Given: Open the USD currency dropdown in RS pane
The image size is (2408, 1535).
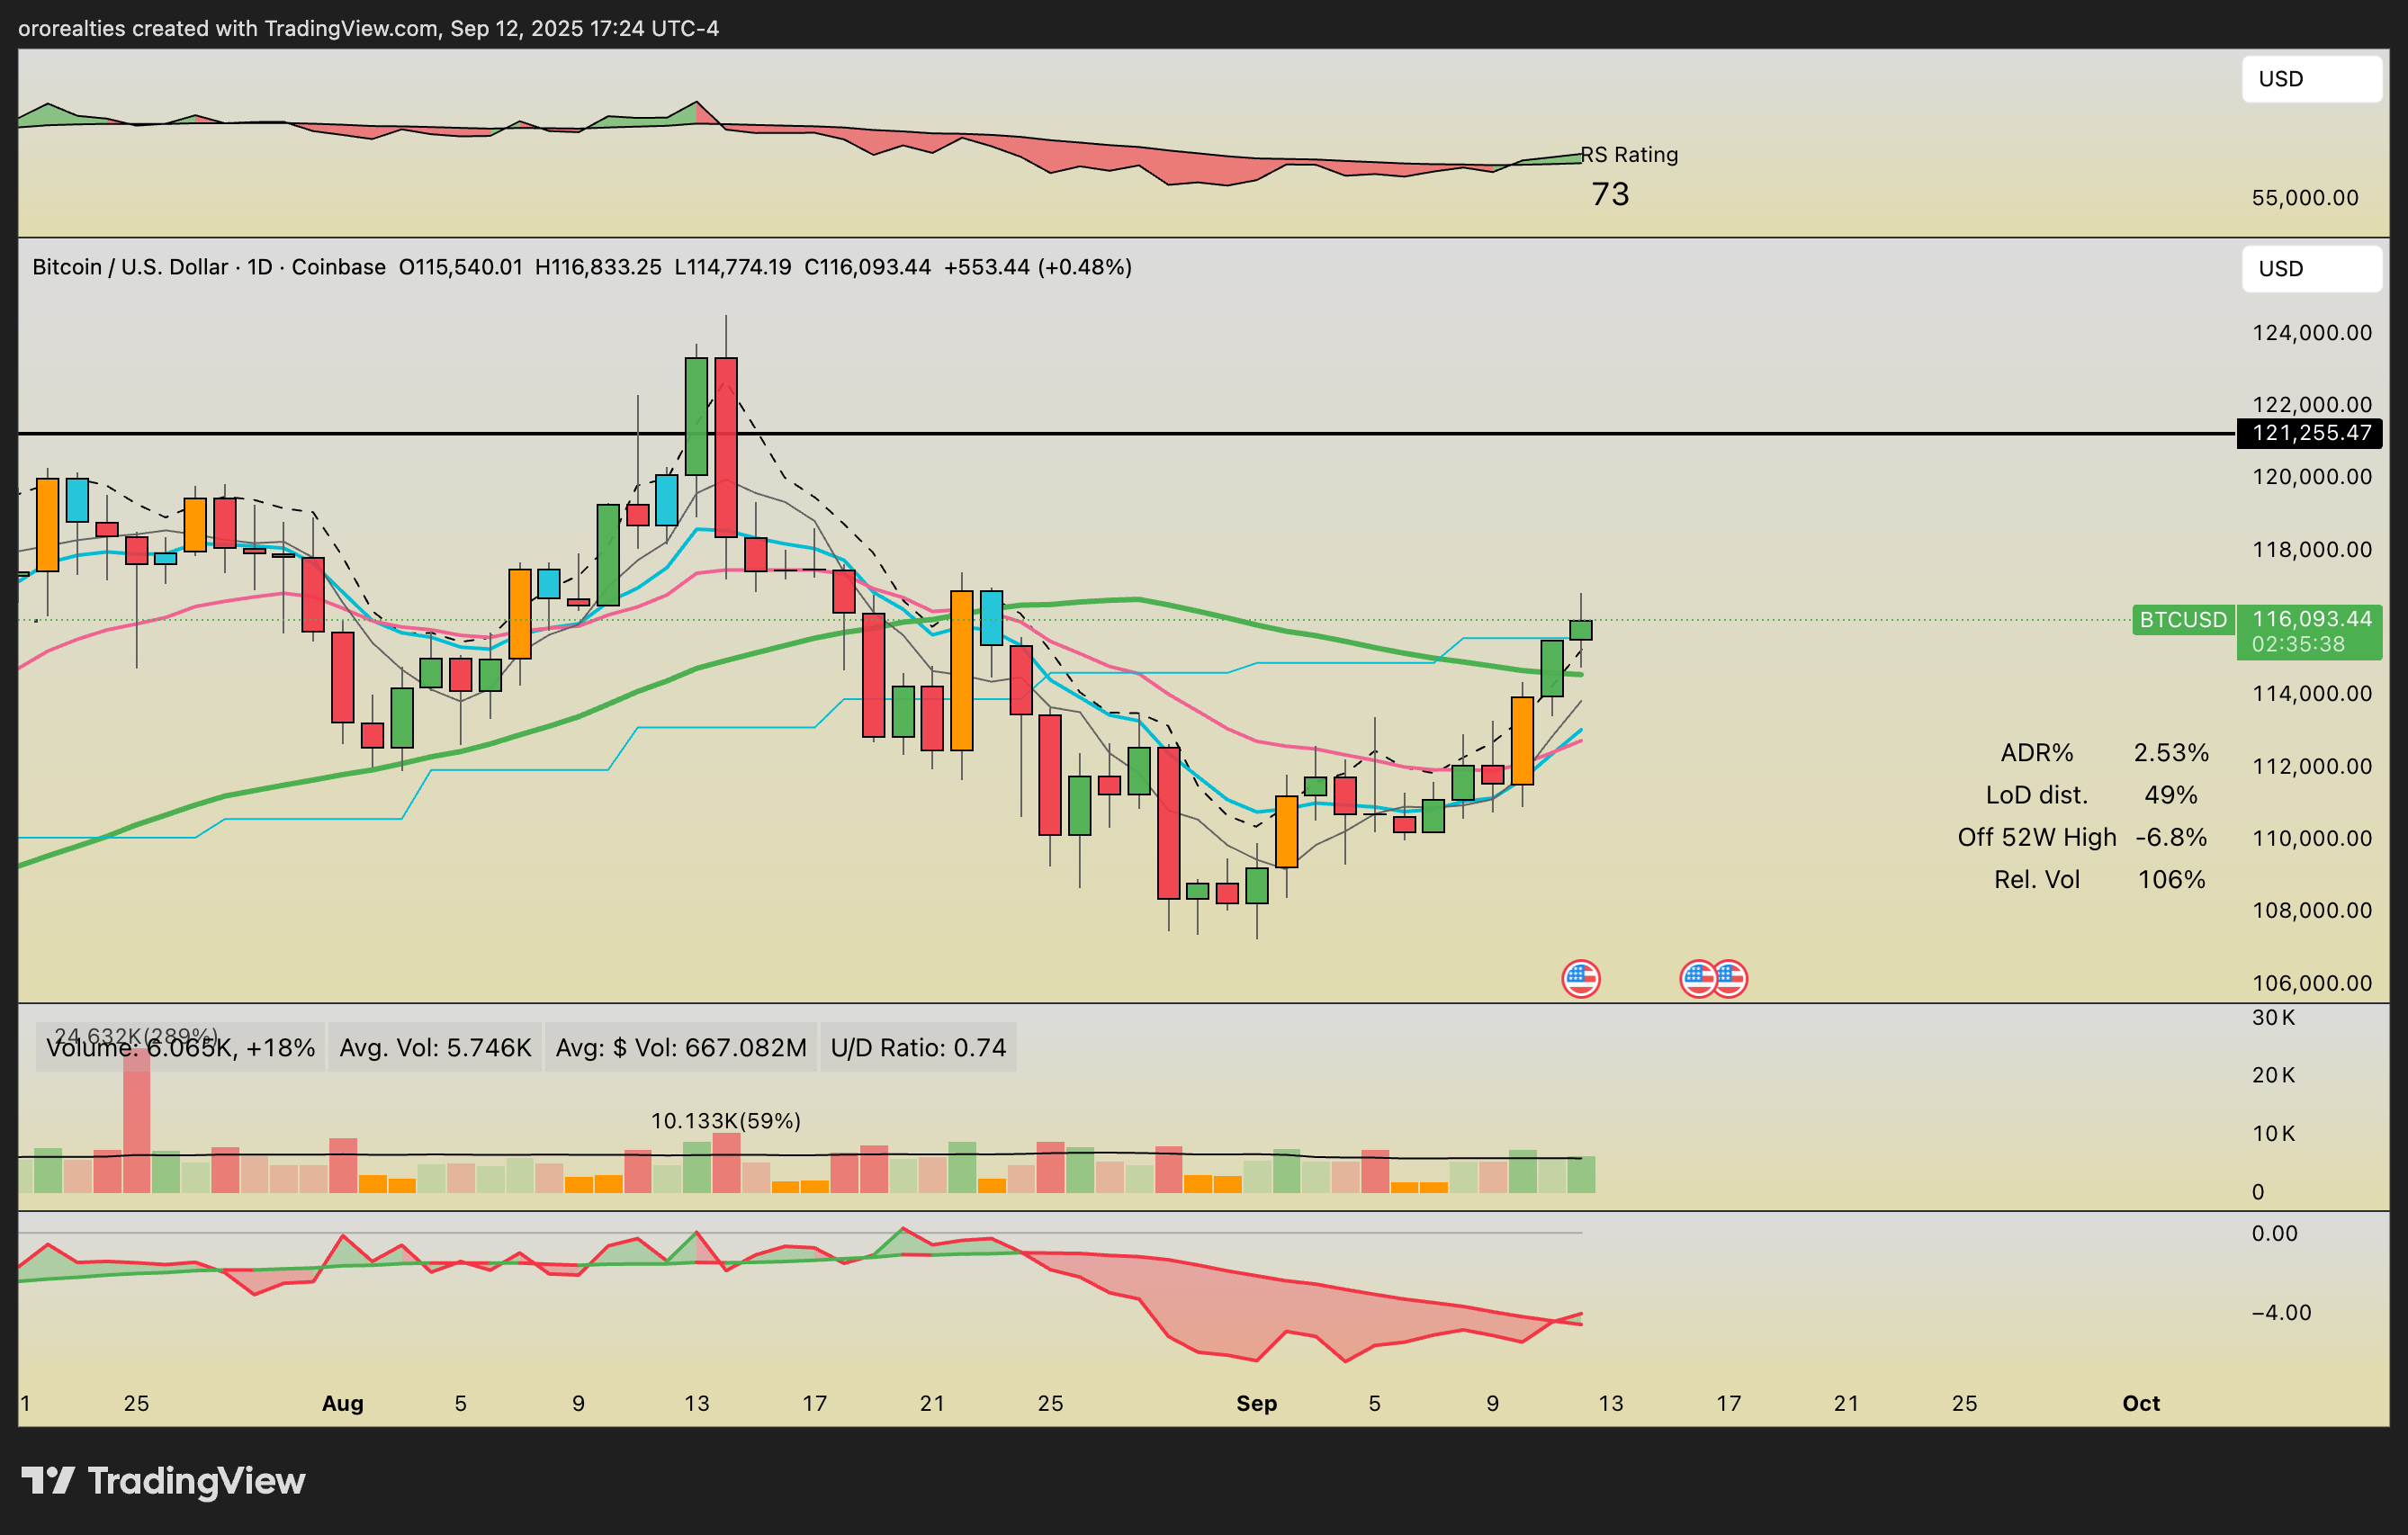Looking at the screenshot, I should pos(2310,79).
